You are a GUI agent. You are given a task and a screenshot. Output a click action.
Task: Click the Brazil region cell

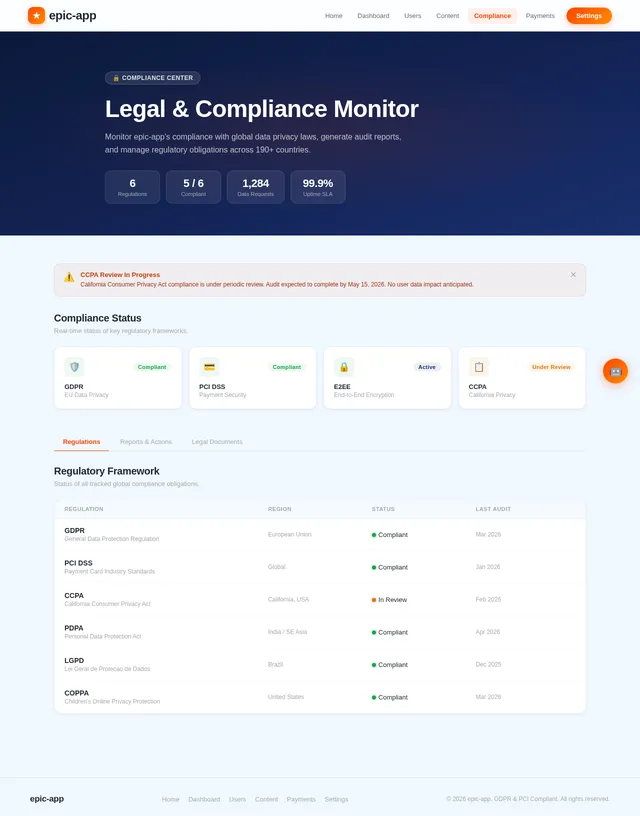click(275, 665)
